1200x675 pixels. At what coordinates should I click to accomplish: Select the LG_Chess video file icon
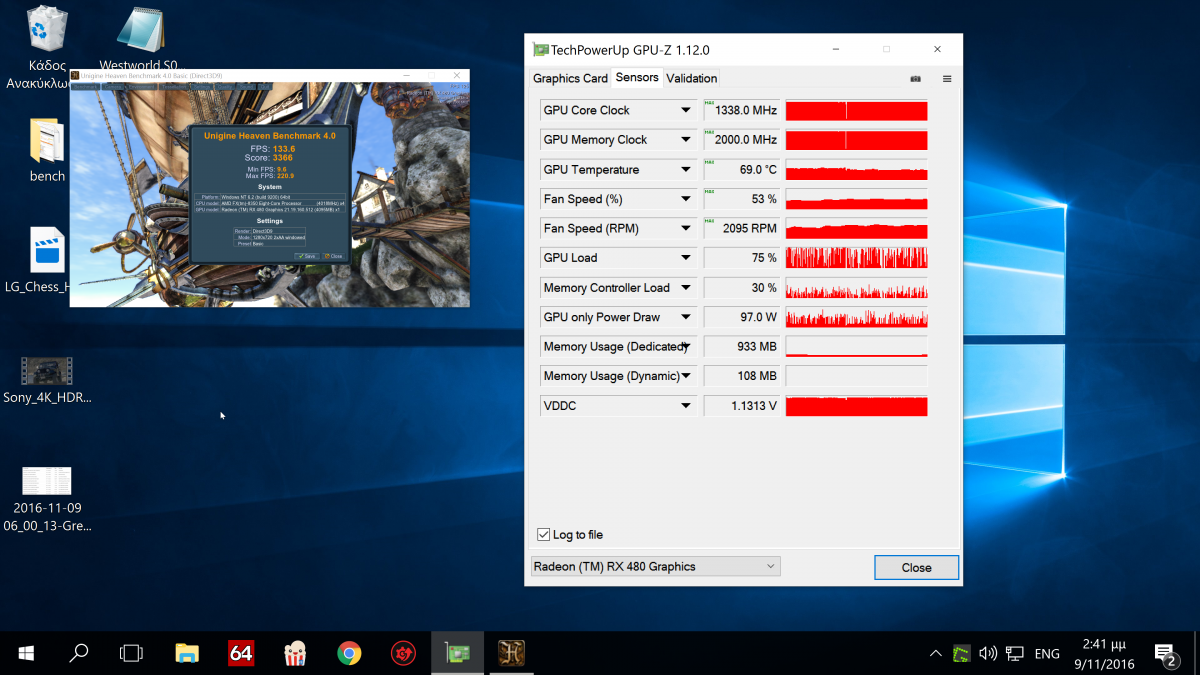pos(47,250)
